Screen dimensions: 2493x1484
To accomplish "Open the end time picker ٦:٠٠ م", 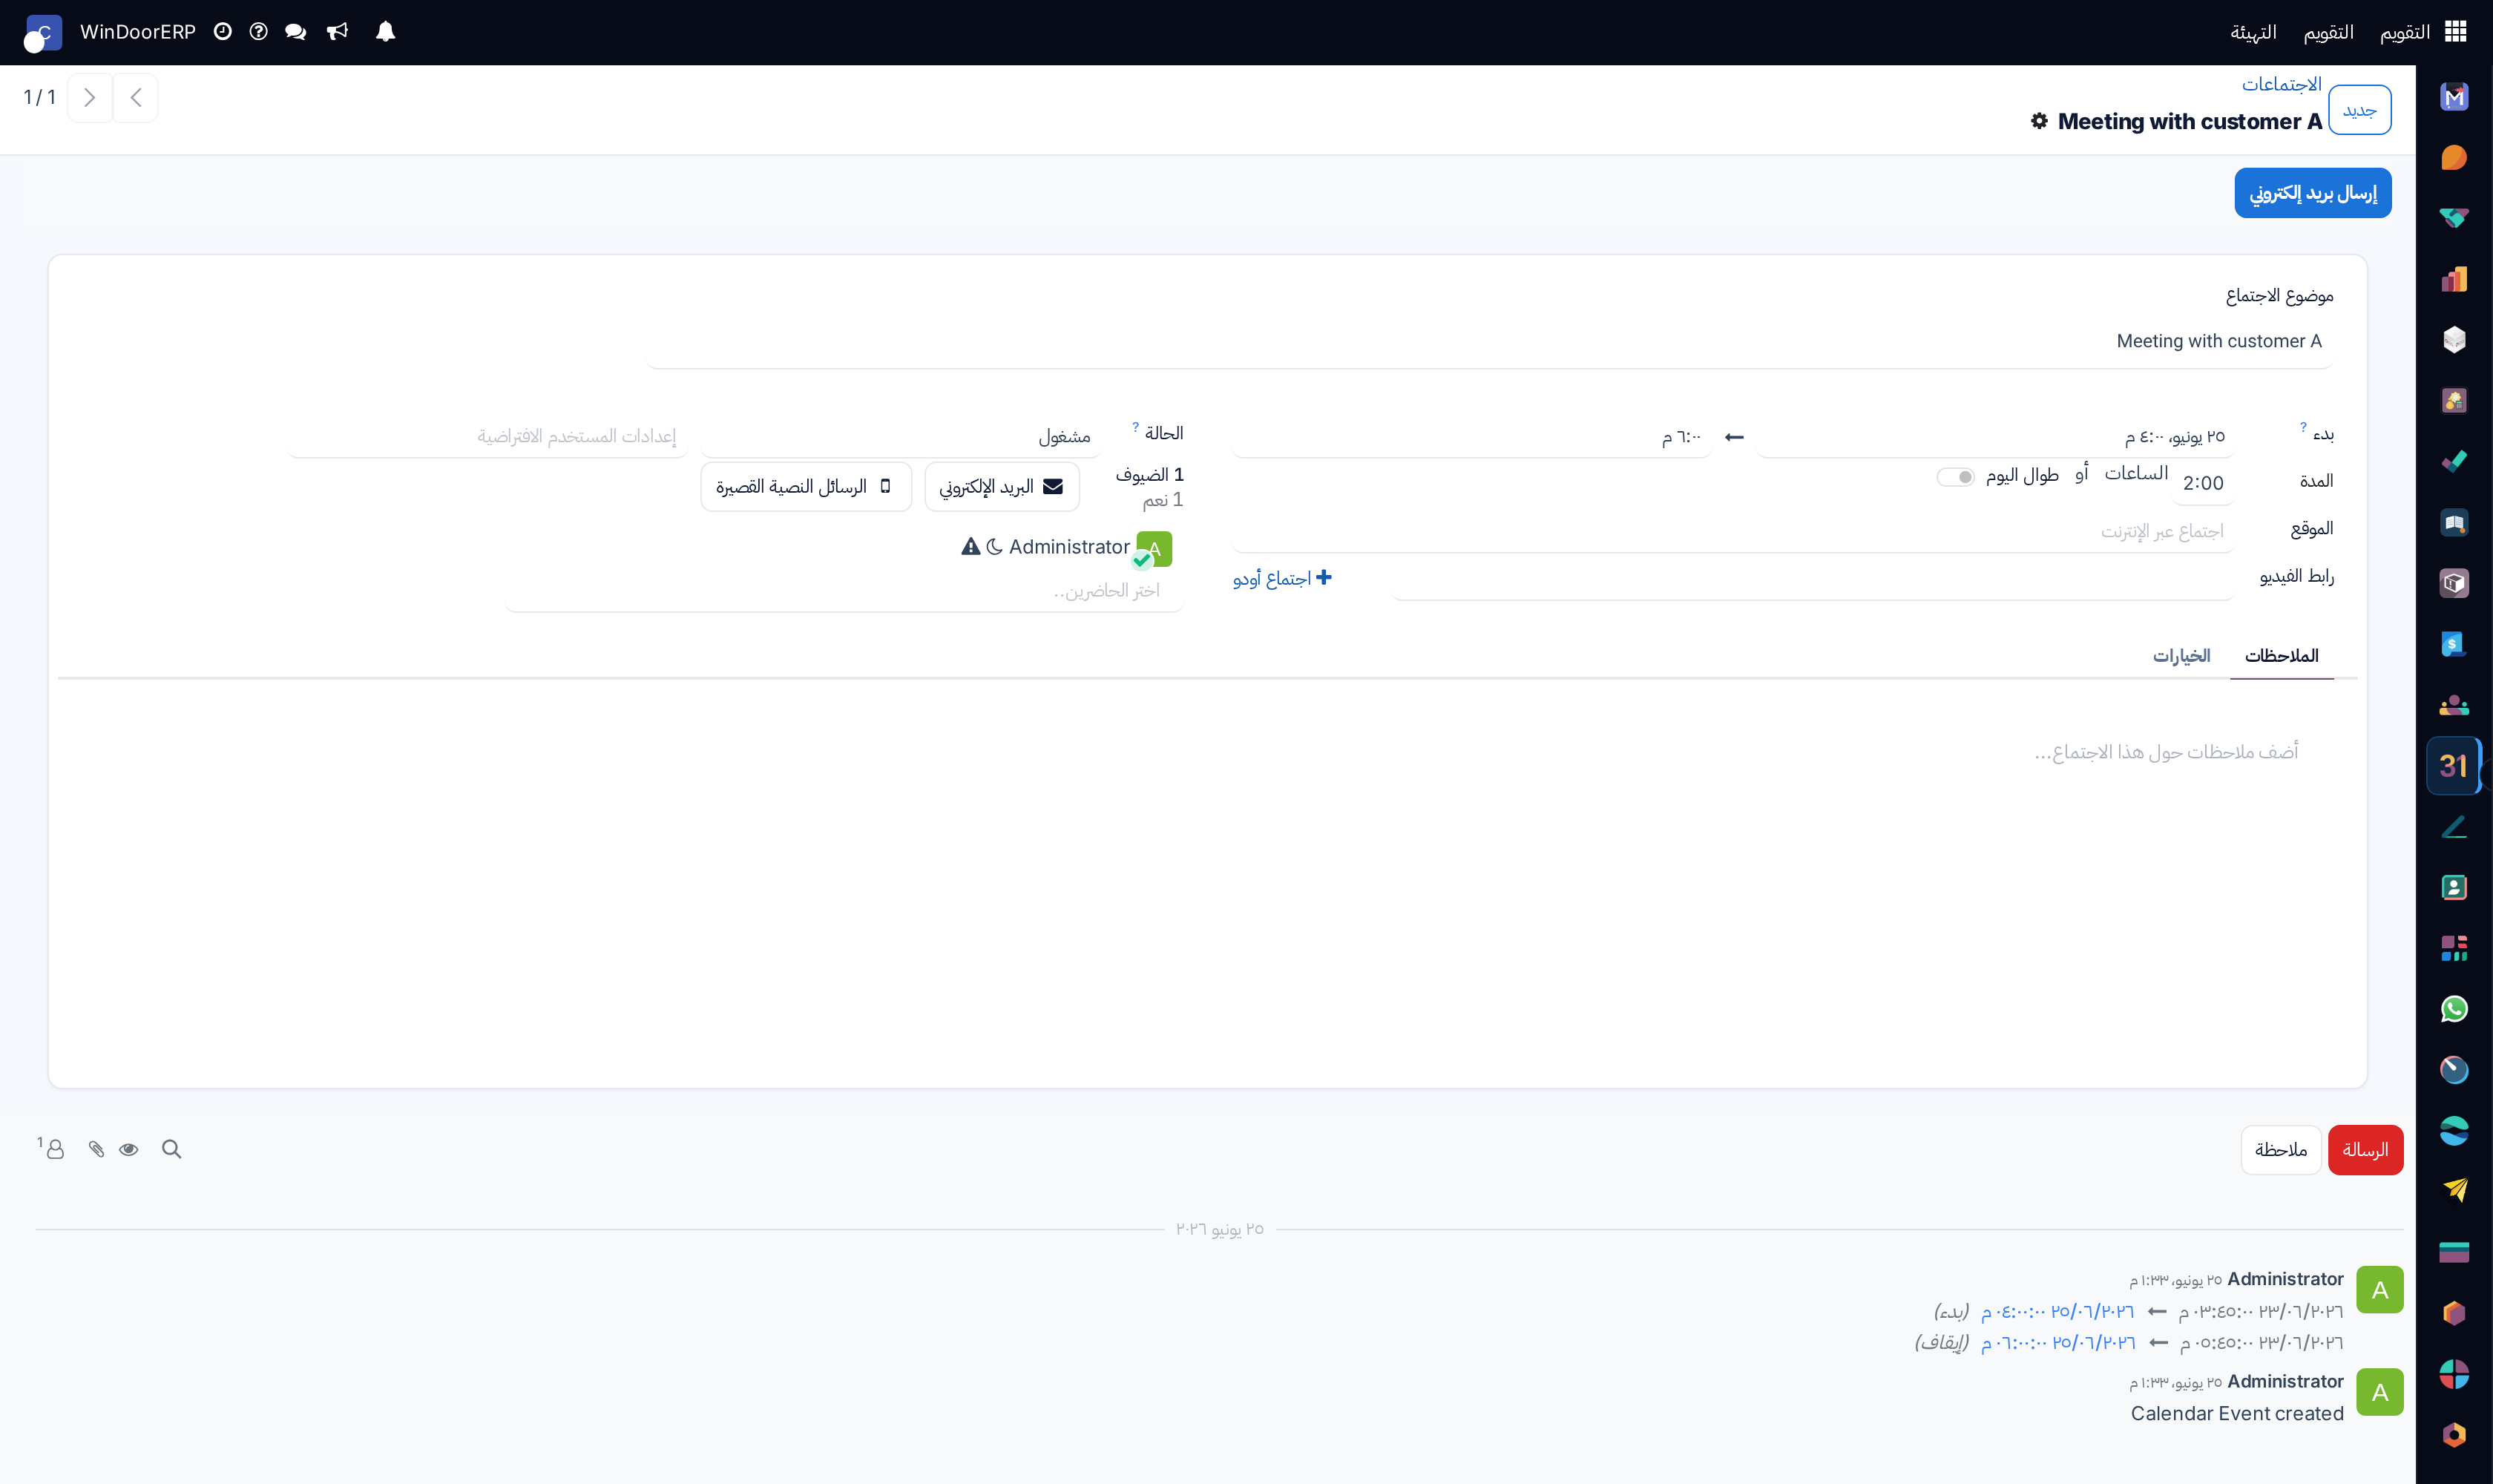I will (1472, 437).
